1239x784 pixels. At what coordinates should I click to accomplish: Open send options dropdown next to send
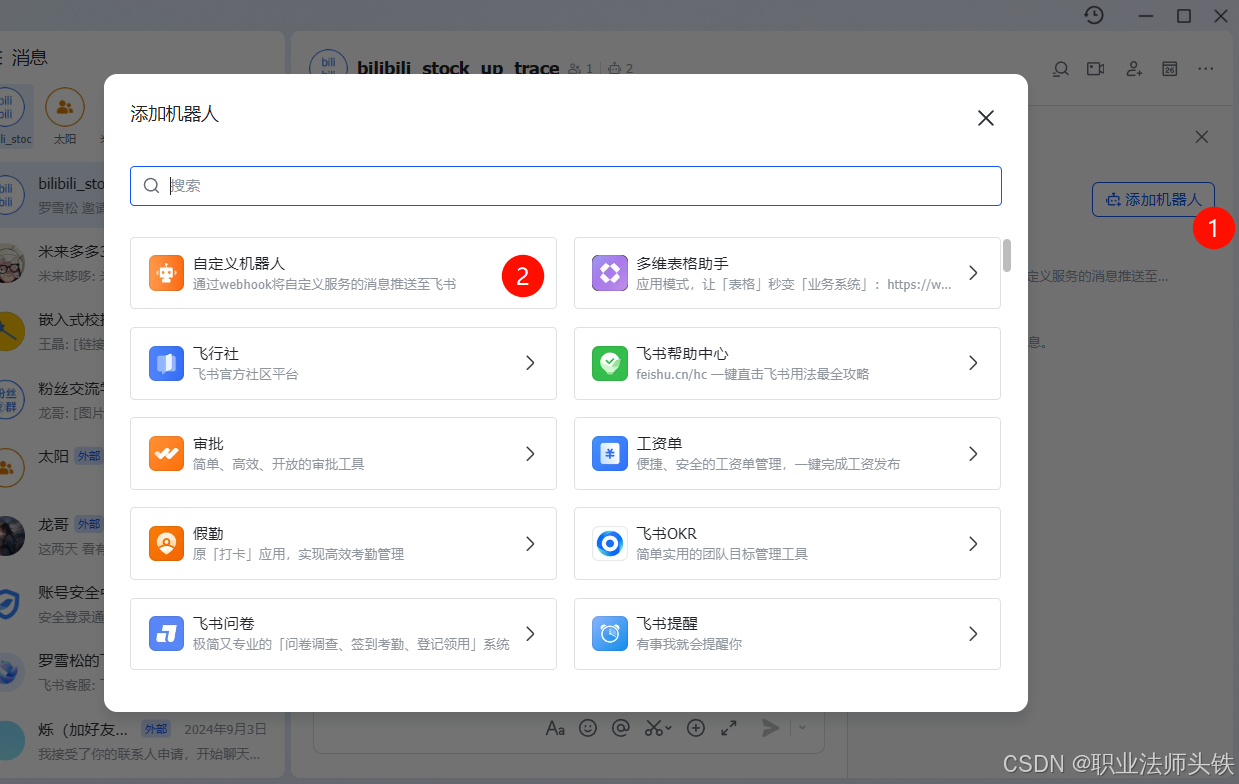pyautogui.click(x=801, y=728)
